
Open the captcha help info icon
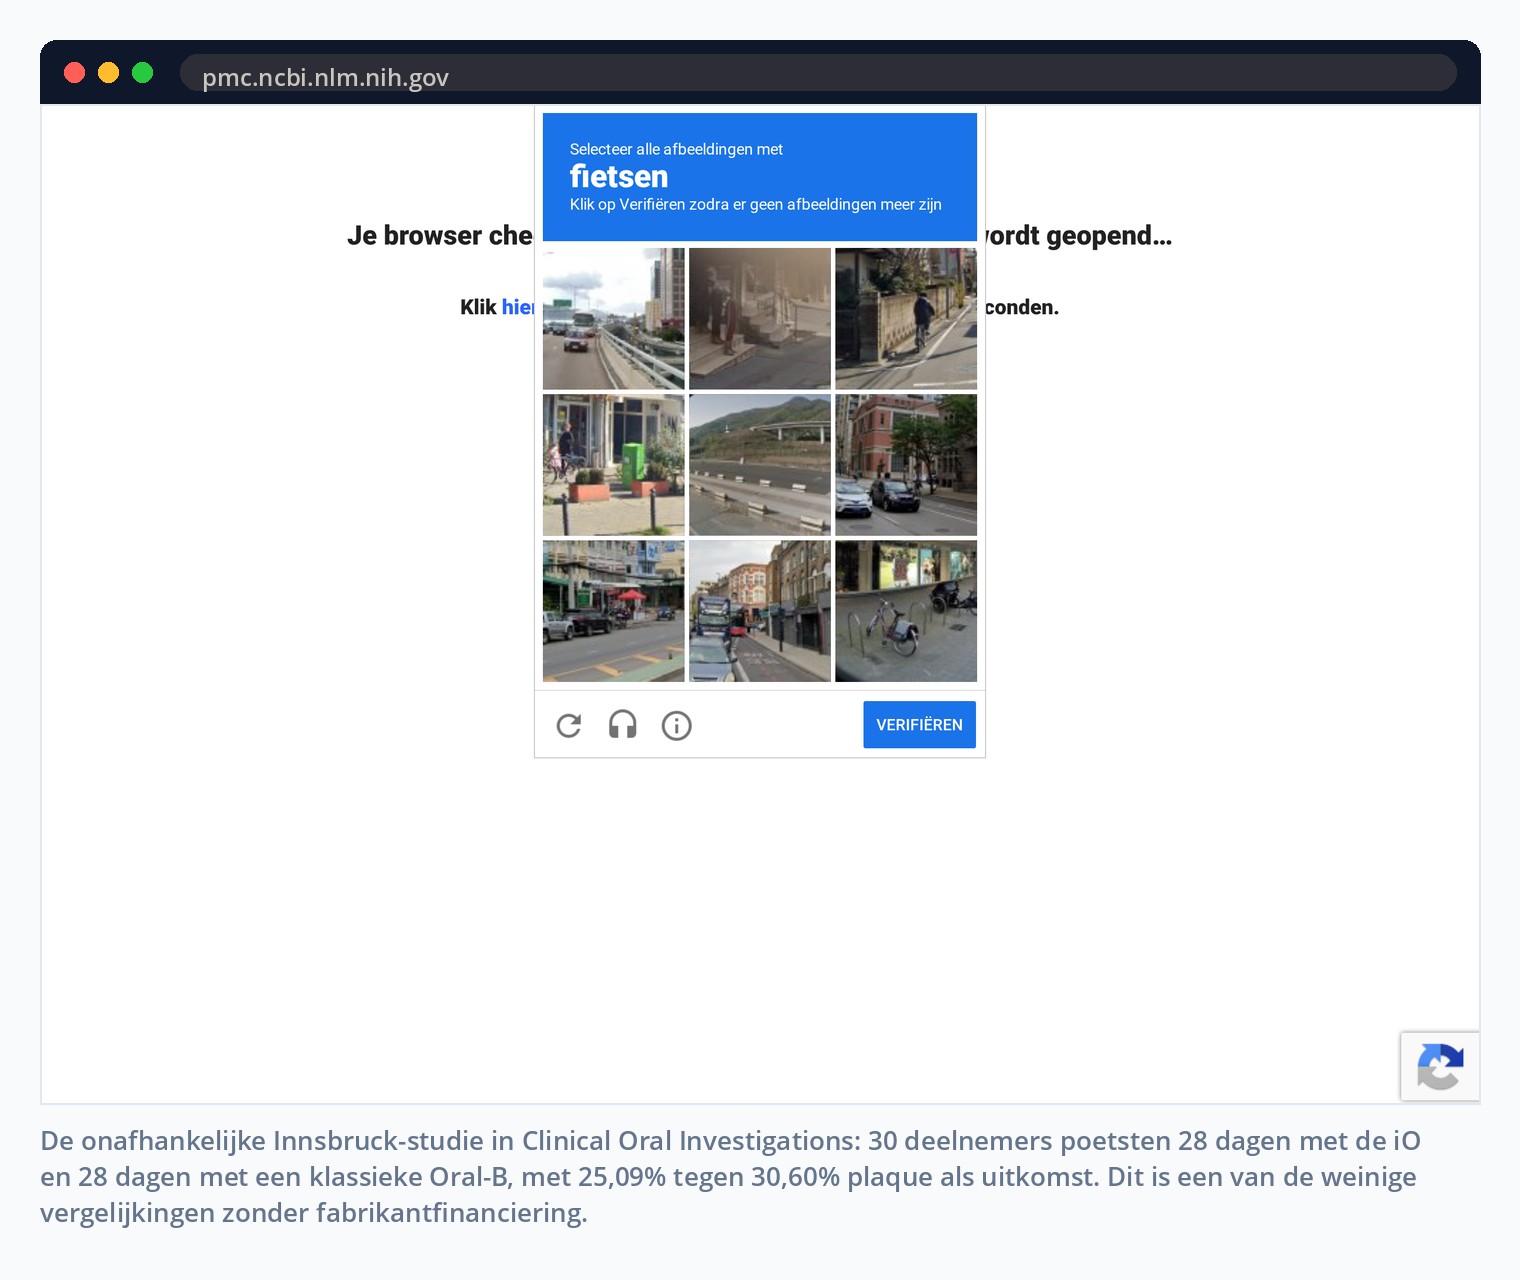pyautogui.click(x=677, y=725)
